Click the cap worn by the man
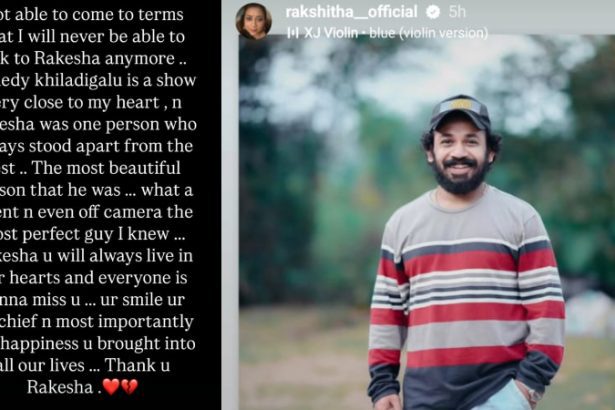 point(459,112)
